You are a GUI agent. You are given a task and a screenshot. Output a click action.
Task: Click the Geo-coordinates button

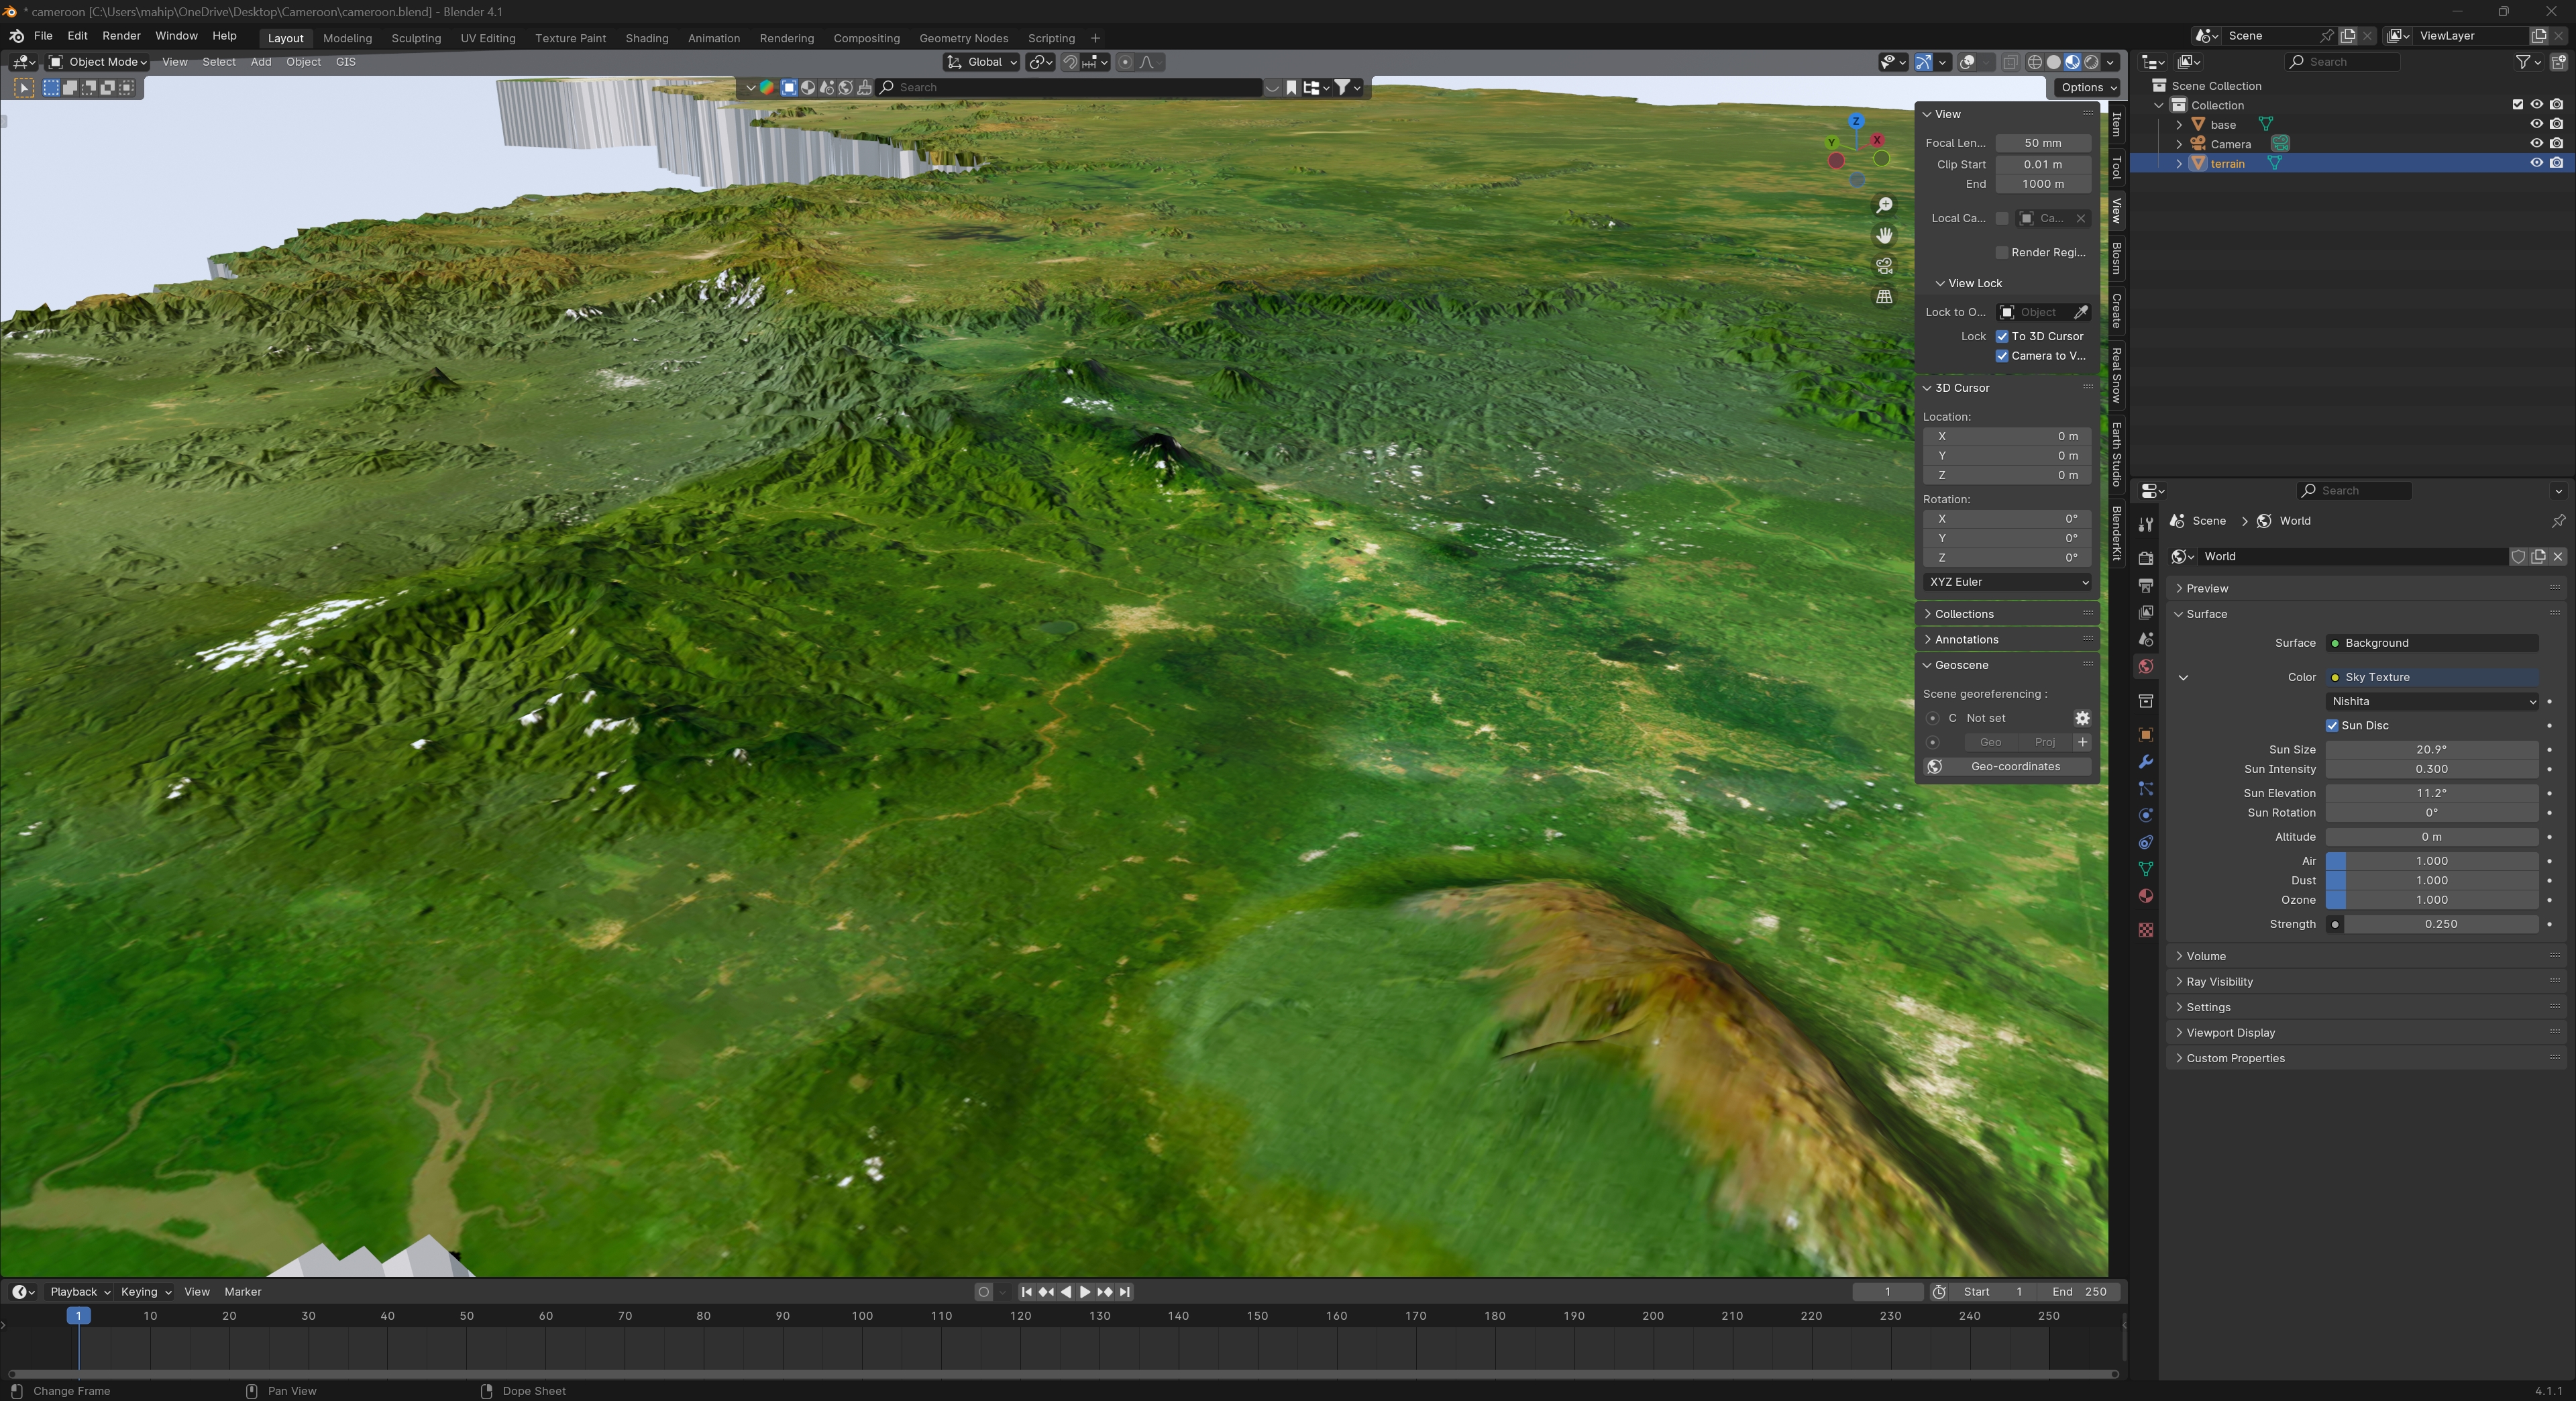click(2014, 766)
